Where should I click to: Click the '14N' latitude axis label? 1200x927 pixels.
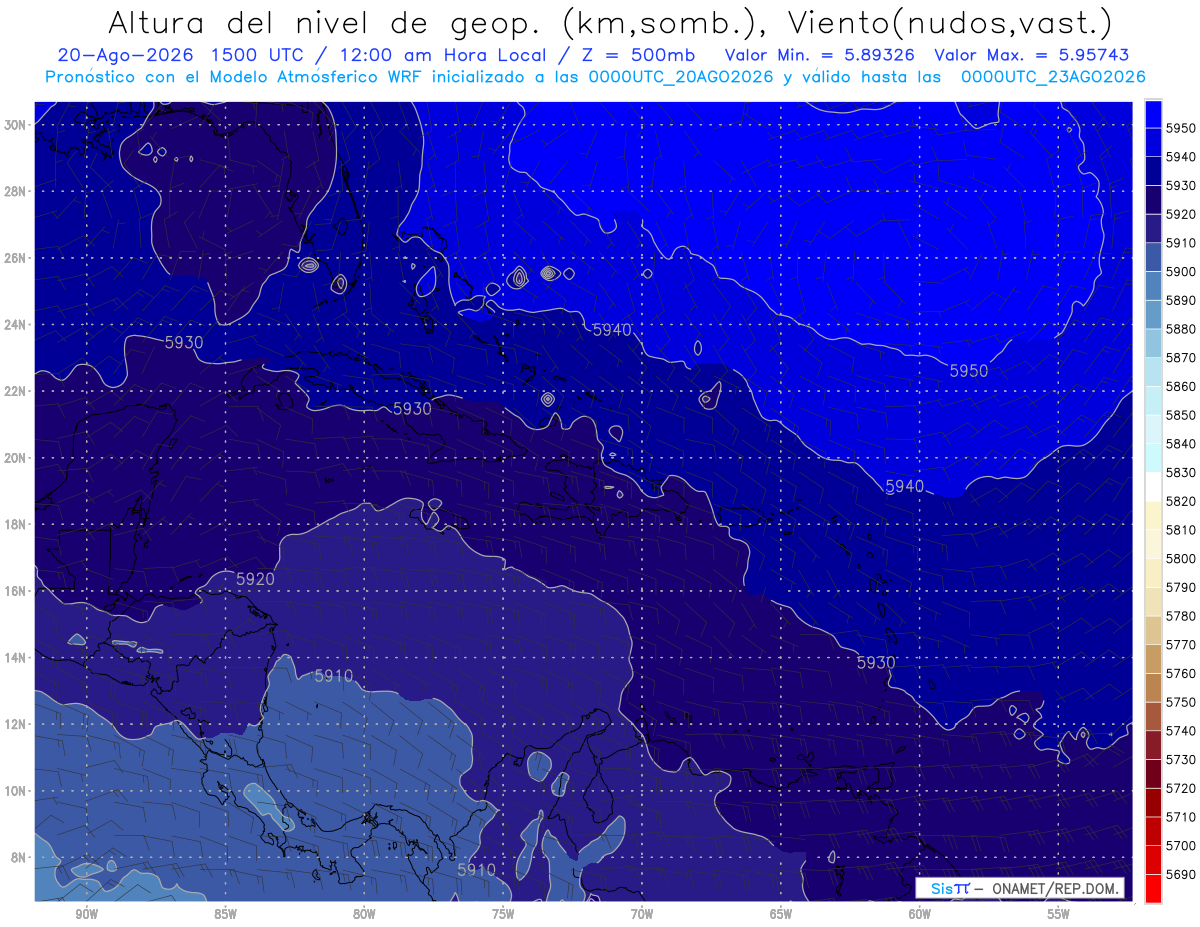coord(17,657)
